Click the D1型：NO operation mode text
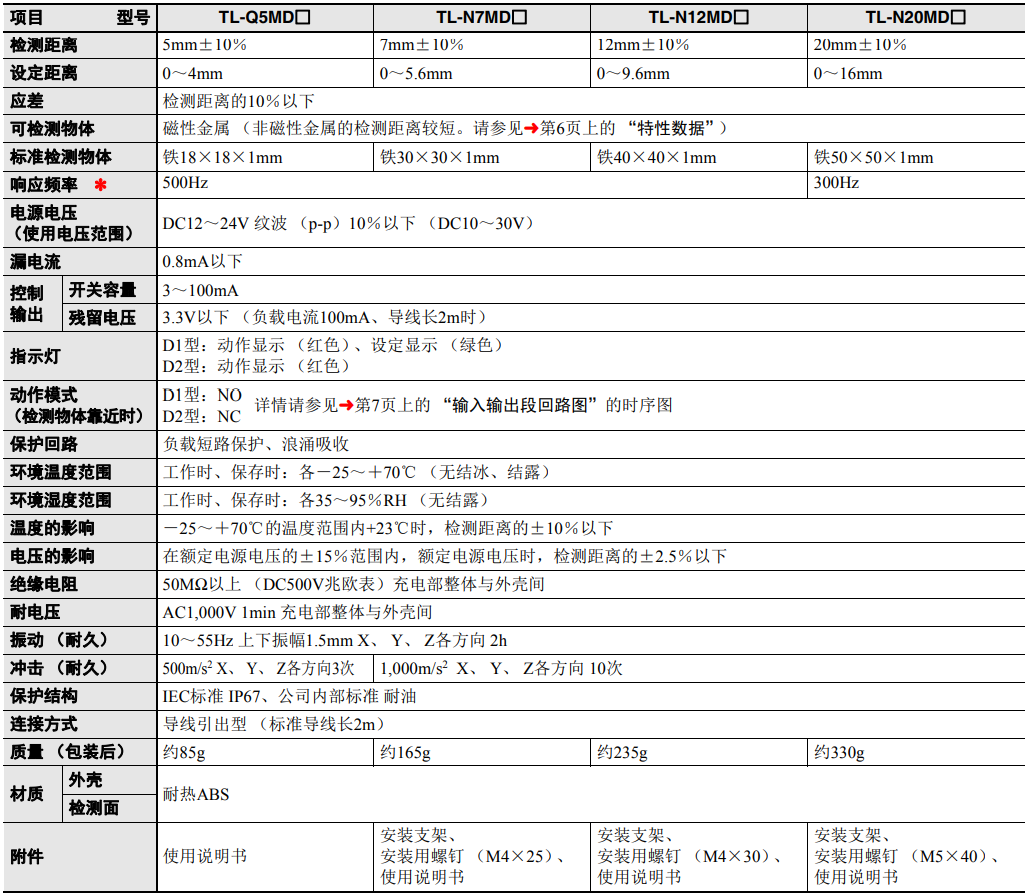Screen dimensions: 1029x894 (202, 395)
